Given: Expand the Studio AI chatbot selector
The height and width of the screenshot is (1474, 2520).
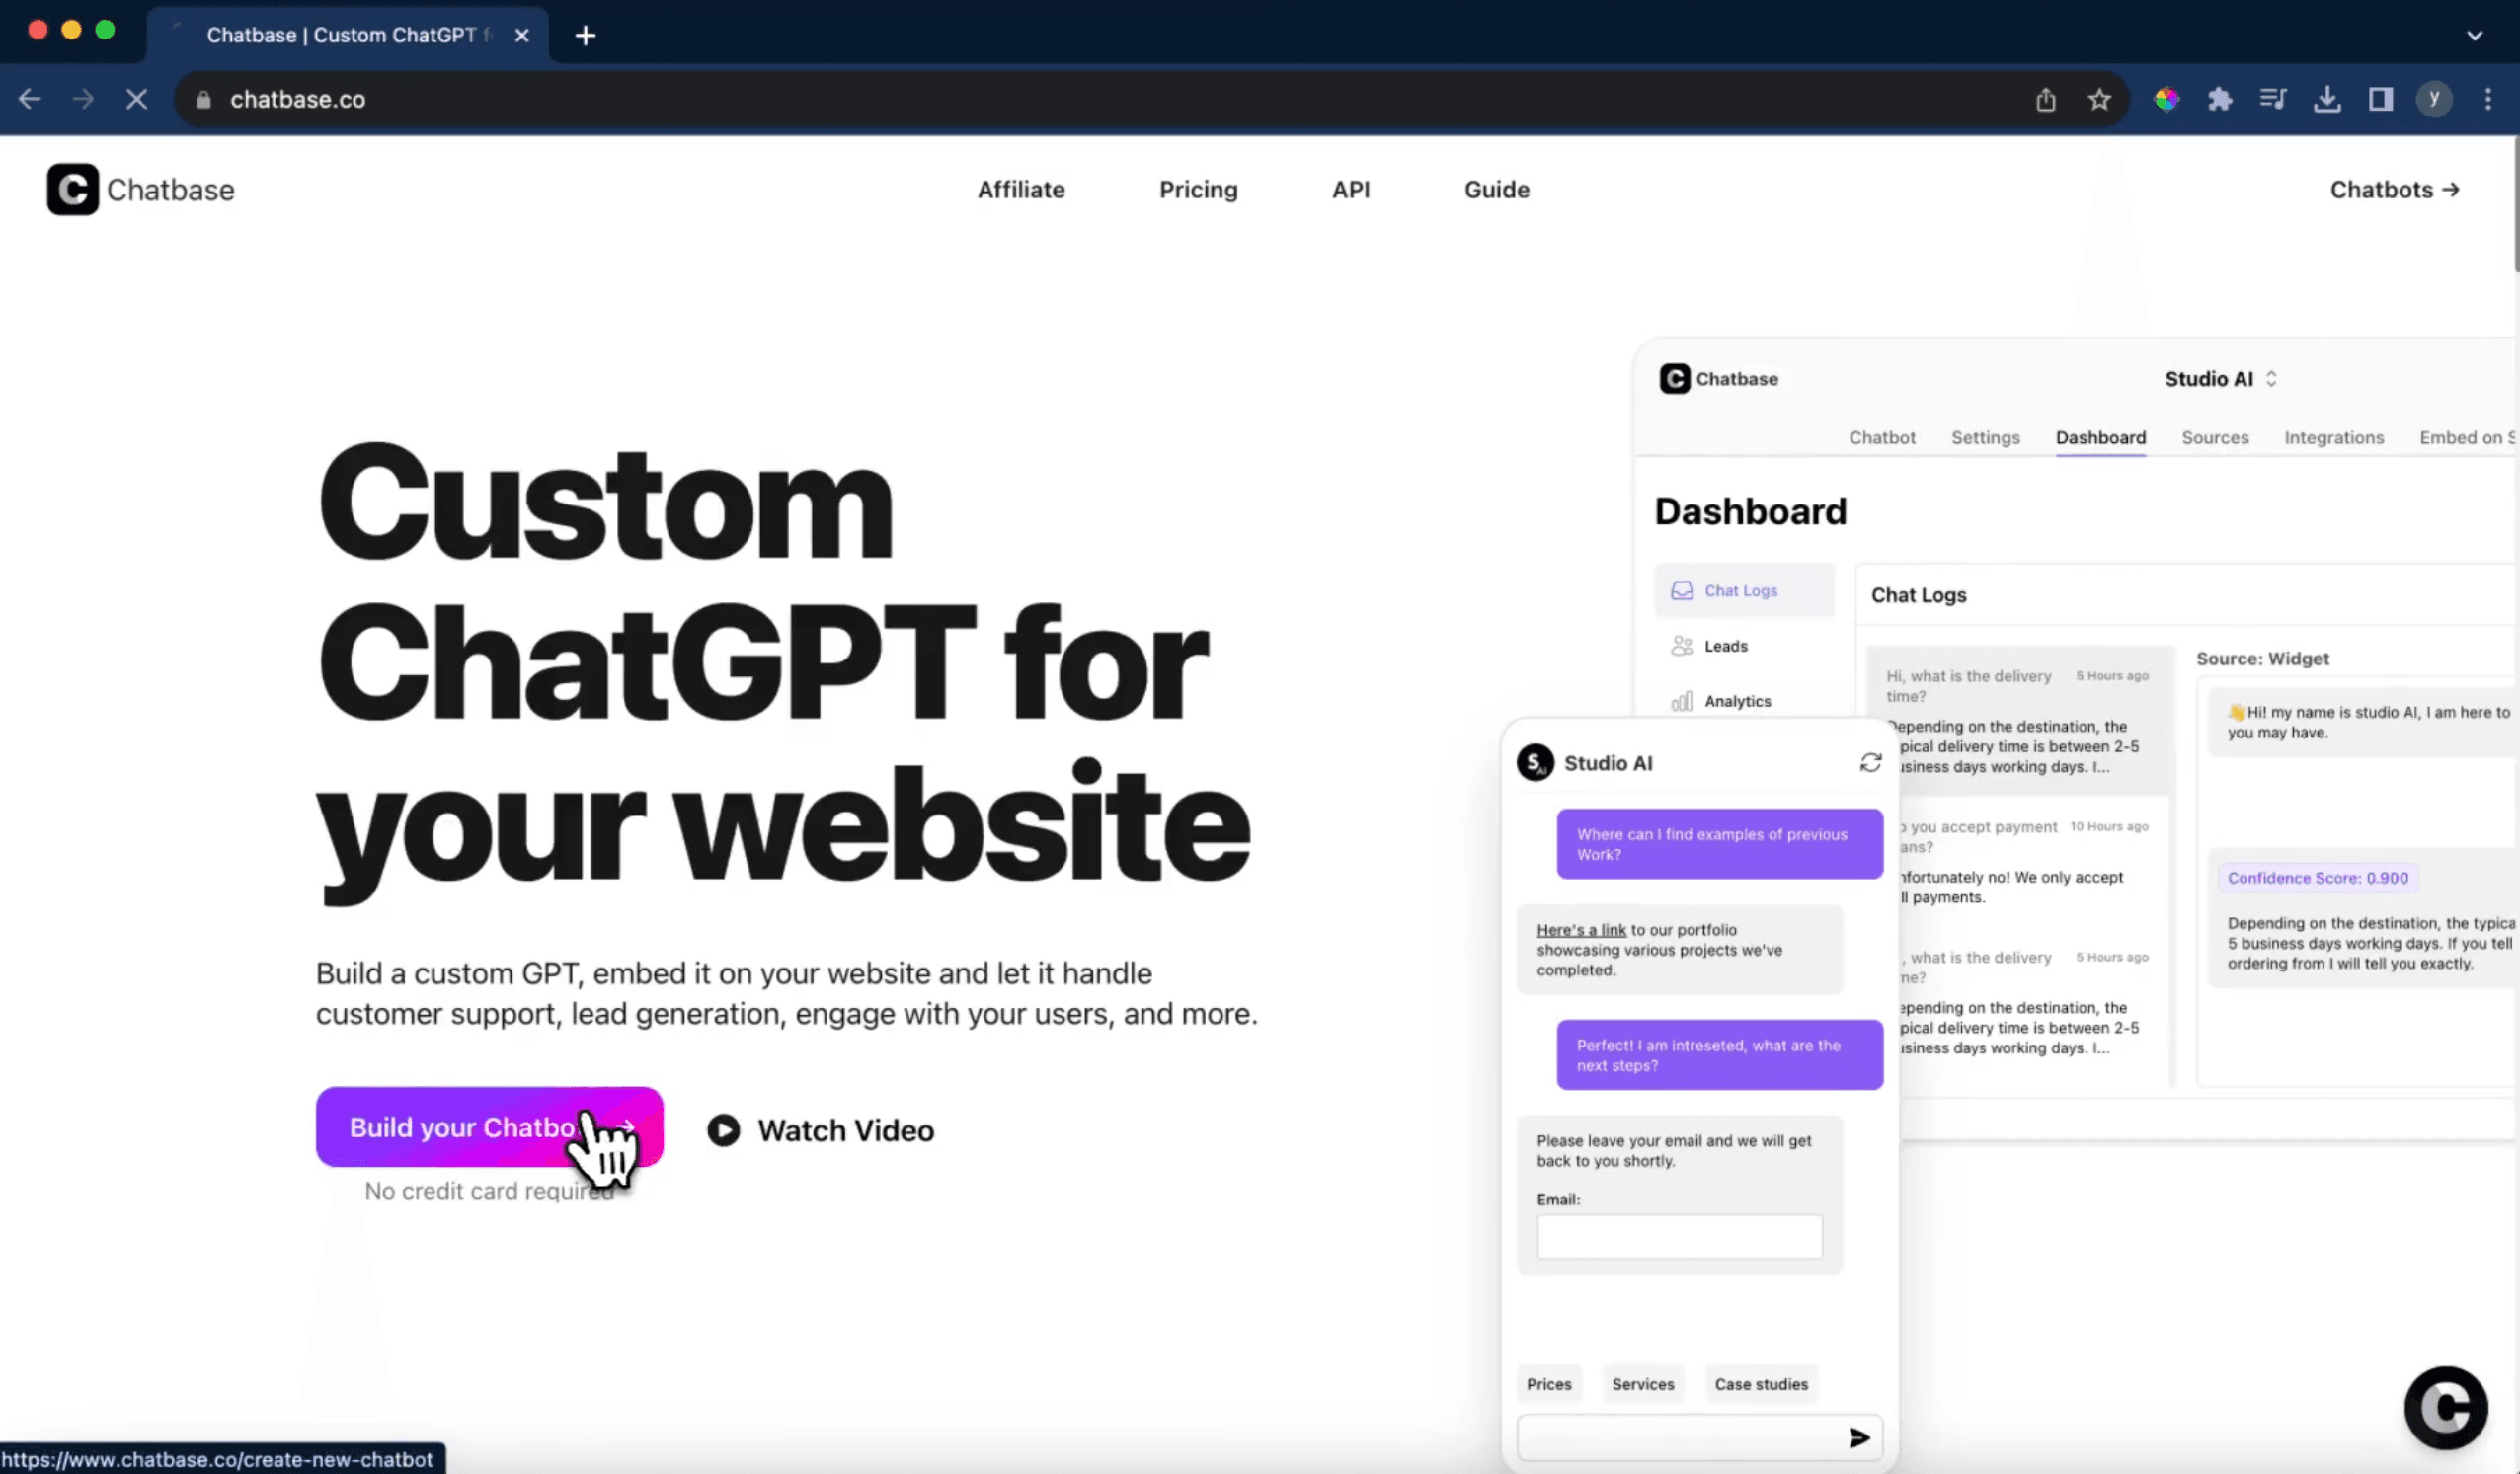Looking at the screenshot, I should [x=2222, y=379].
